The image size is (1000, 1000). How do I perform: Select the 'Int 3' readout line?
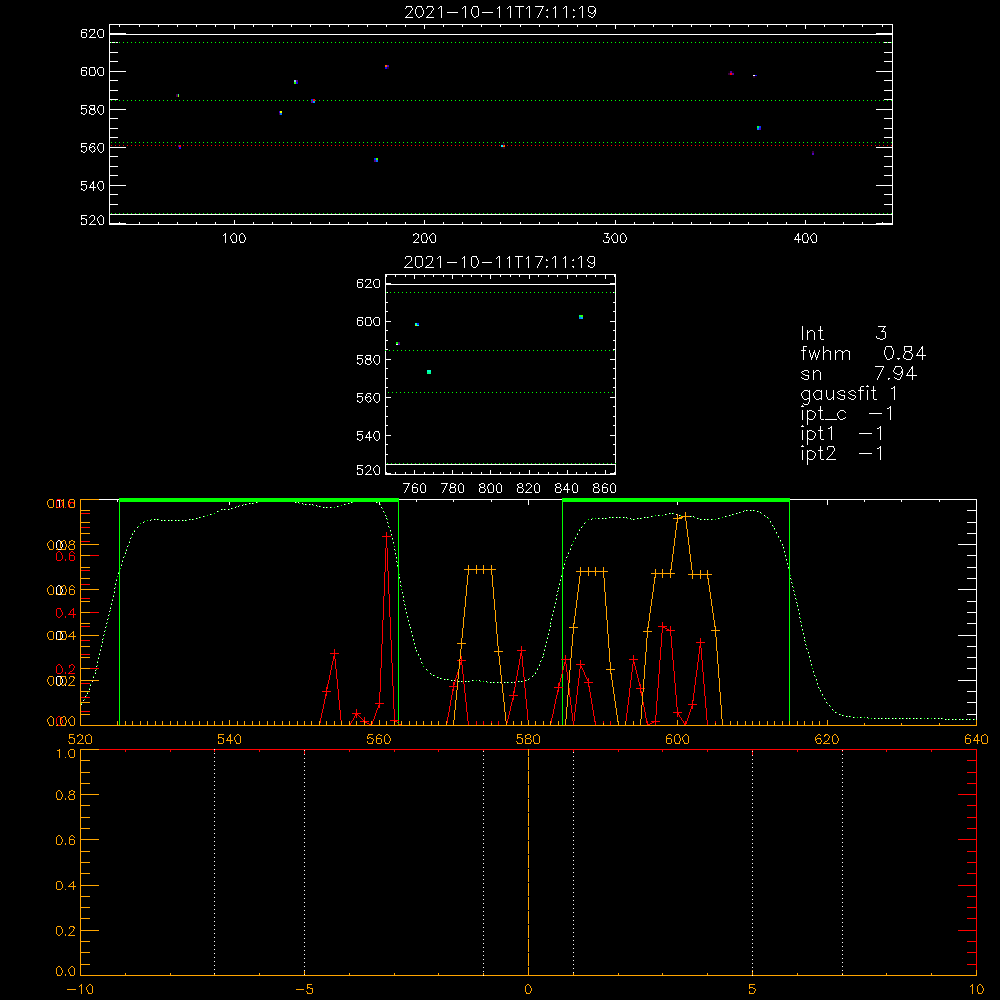pyautogui.click(x=843, y=333)
